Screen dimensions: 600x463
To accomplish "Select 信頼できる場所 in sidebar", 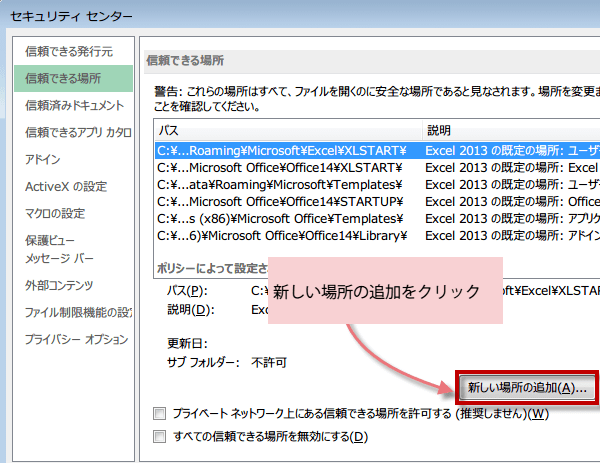I will tap(73, 78).
